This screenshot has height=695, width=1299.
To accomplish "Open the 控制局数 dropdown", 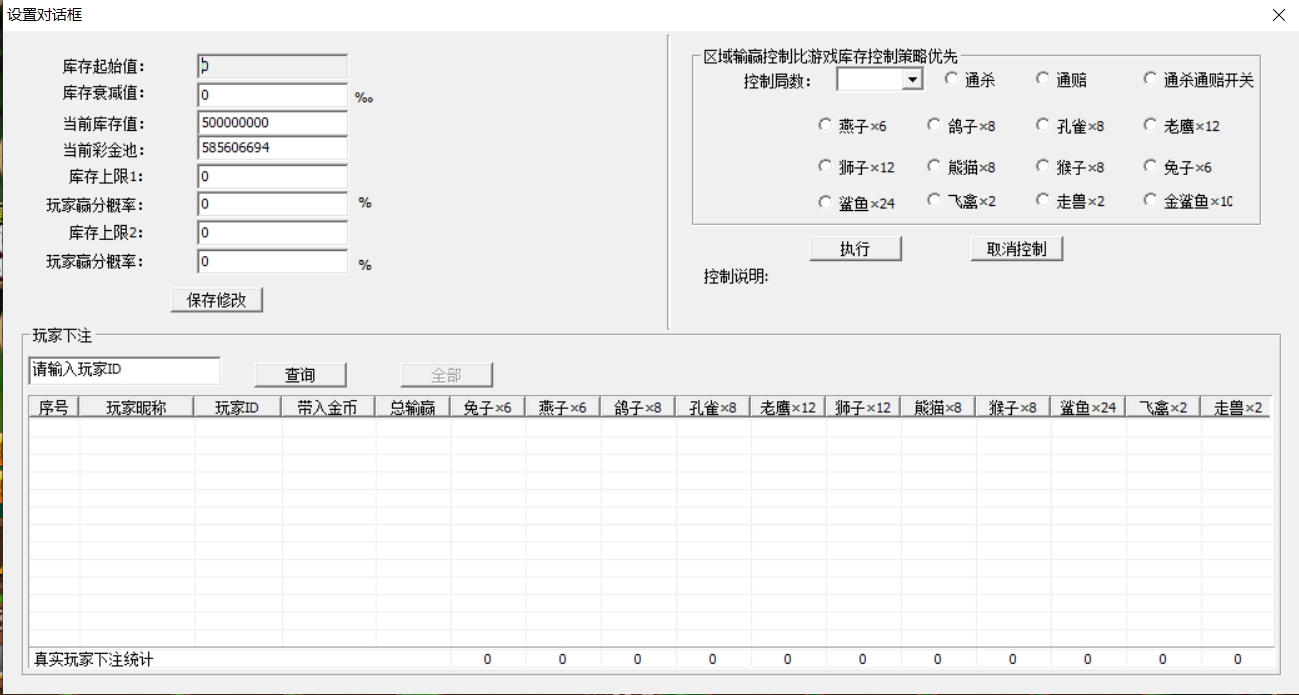I will pos(911,80).
